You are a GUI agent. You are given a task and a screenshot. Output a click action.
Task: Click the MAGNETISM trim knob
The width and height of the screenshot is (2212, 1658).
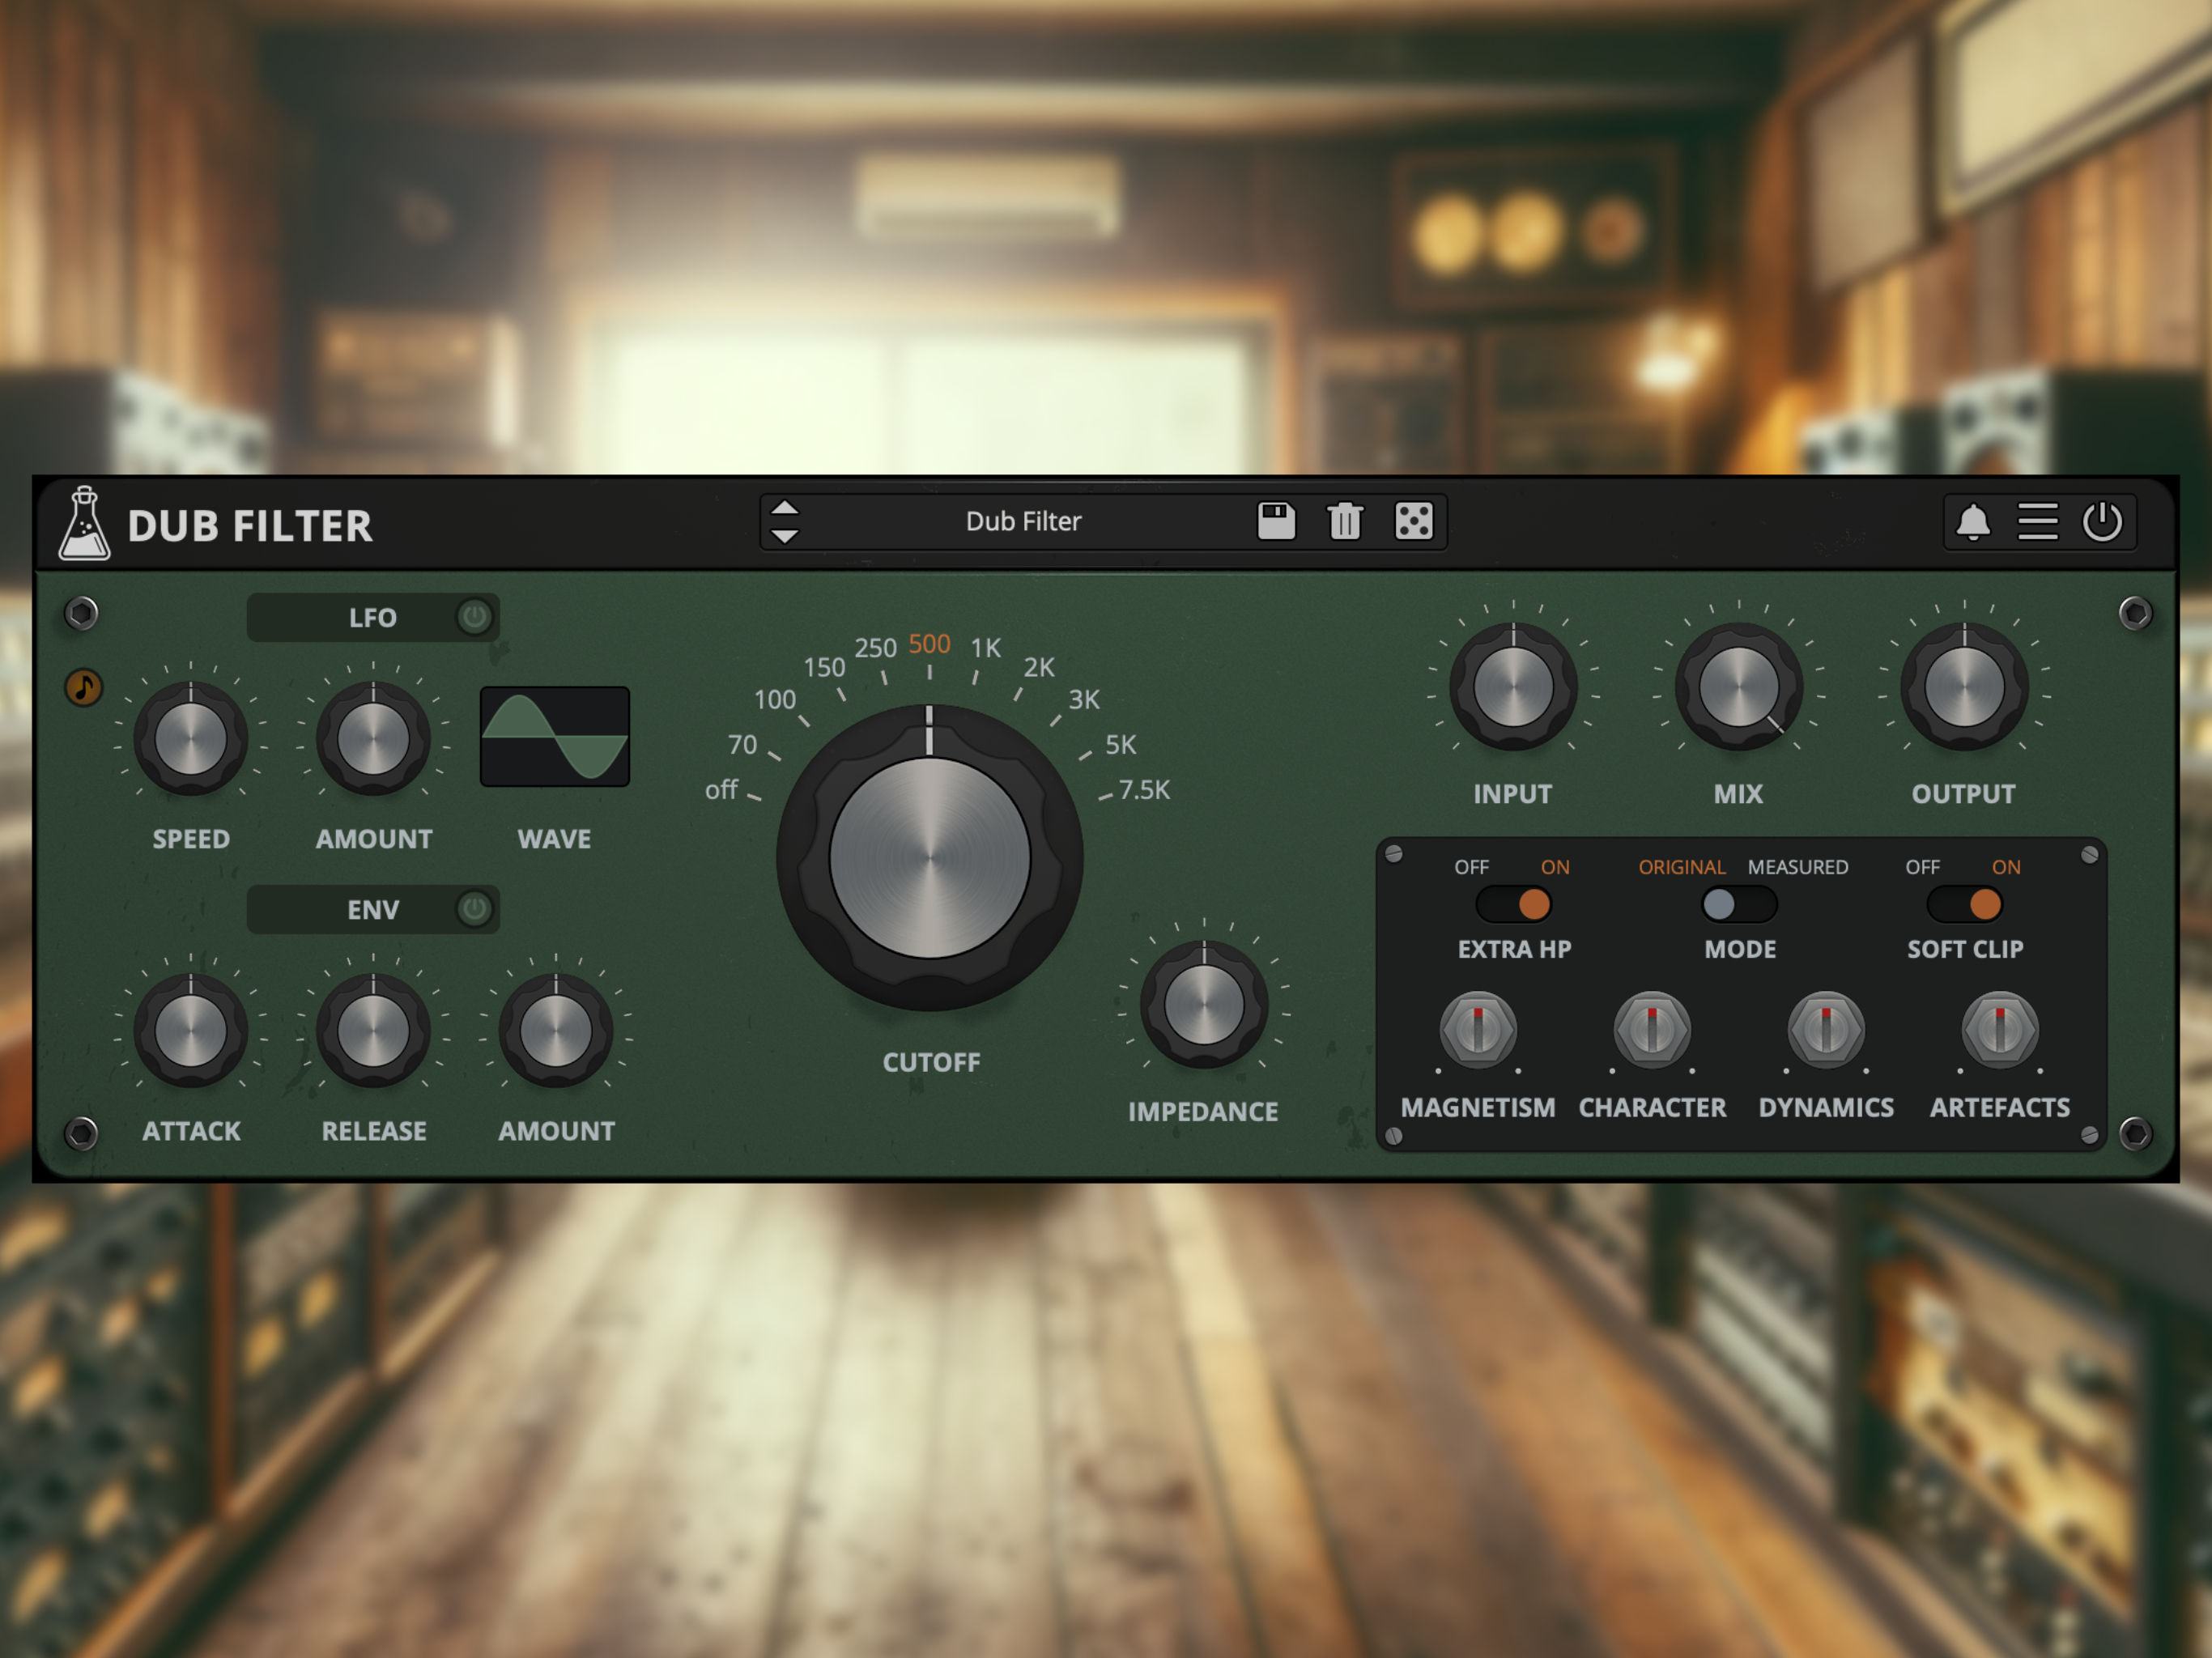[x=1478, y=1030]
